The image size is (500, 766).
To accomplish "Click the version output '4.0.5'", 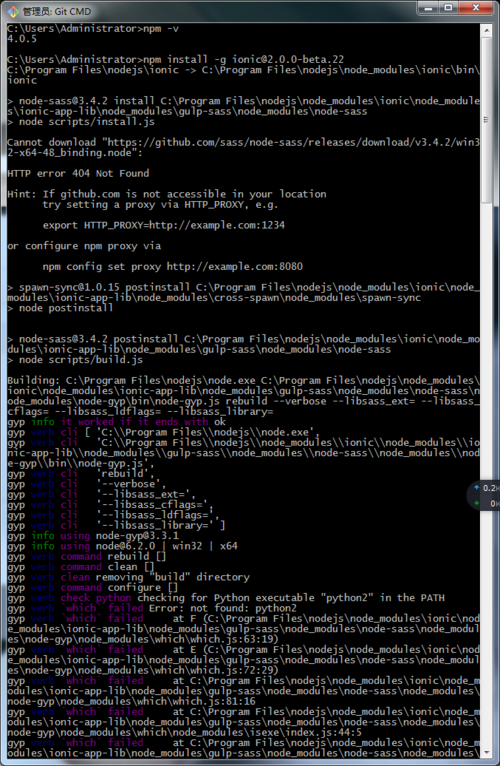I will pos(22,39).
